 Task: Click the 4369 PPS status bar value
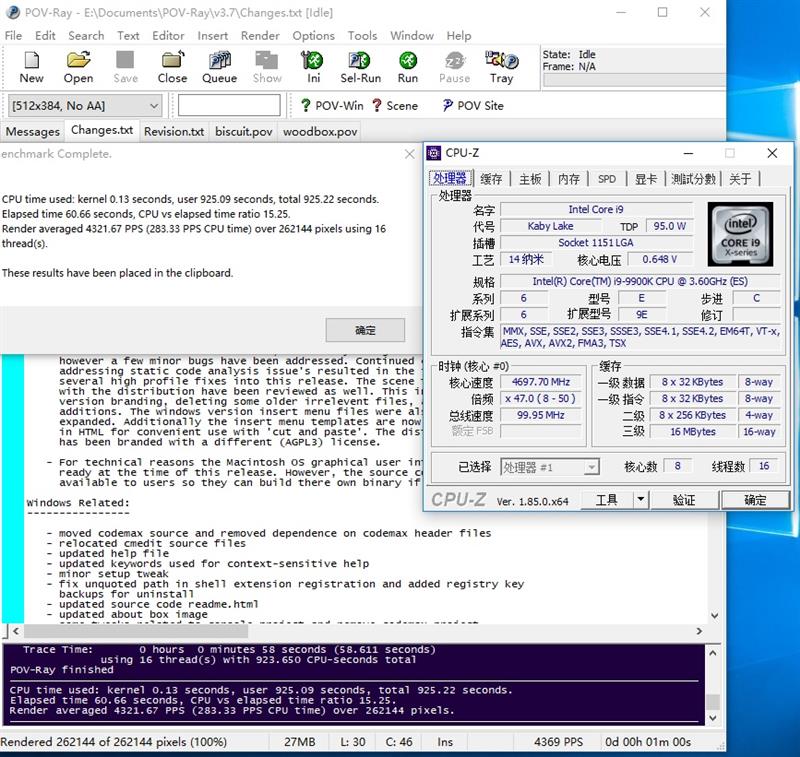click(x=558, y=742)
